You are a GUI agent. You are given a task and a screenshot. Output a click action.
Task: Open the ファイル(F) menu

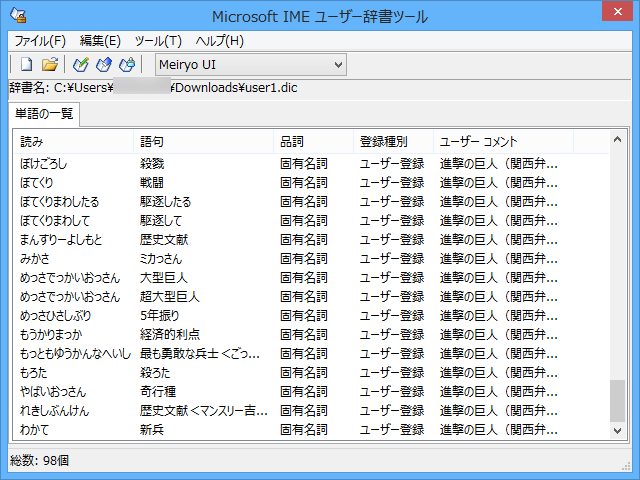point(40,41)
